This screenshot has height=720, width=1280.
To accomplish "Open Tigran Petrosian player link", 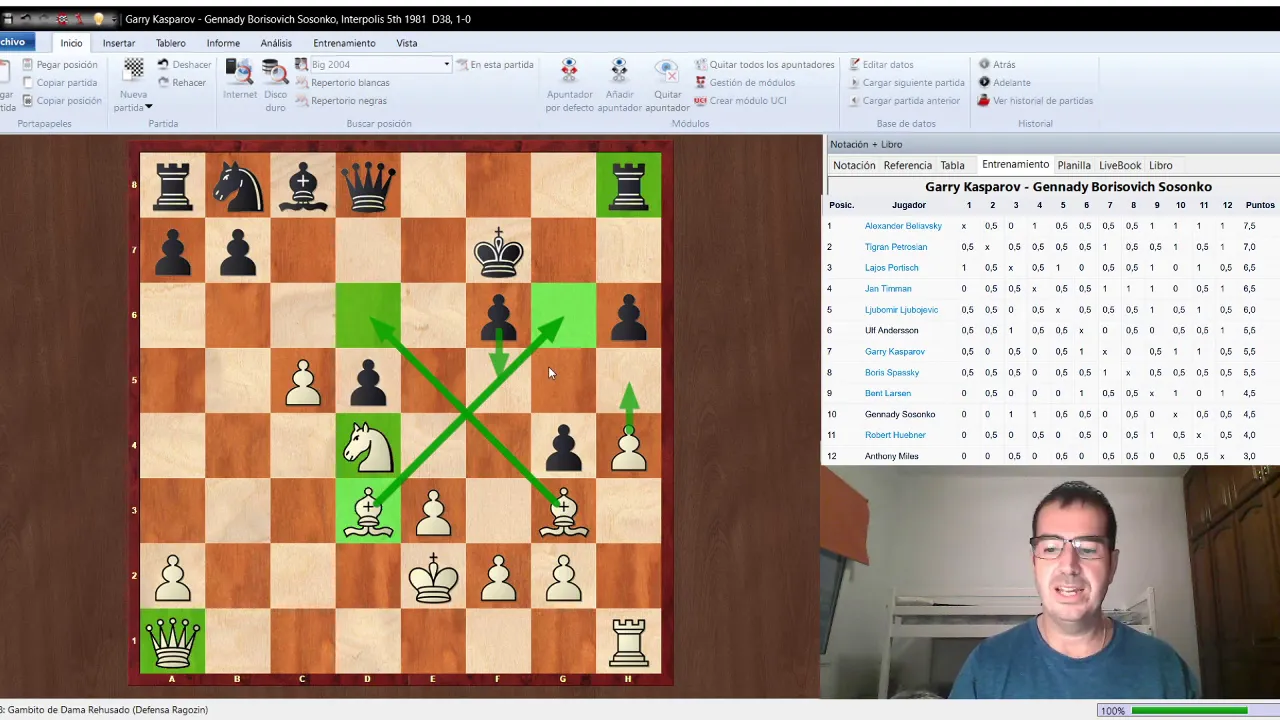I will (x=896, y=247).
